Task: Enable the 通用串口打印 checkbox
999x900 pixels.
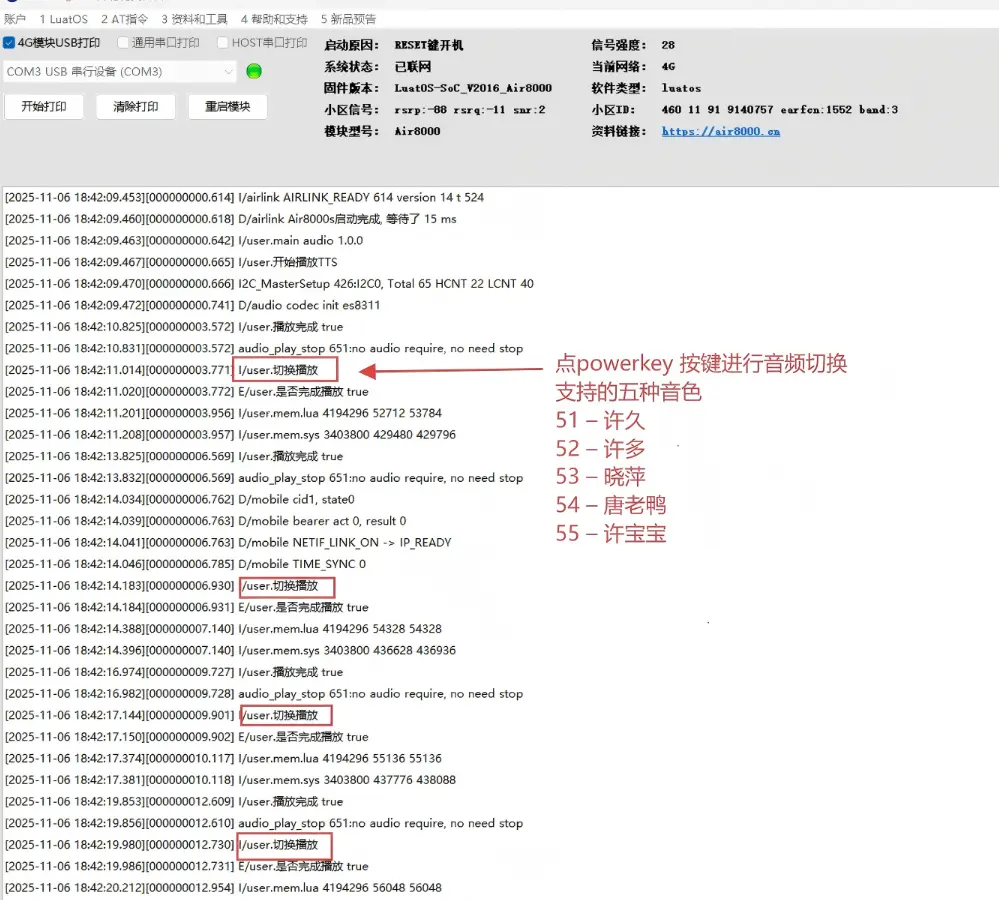Action: click(x=123, y=43)
